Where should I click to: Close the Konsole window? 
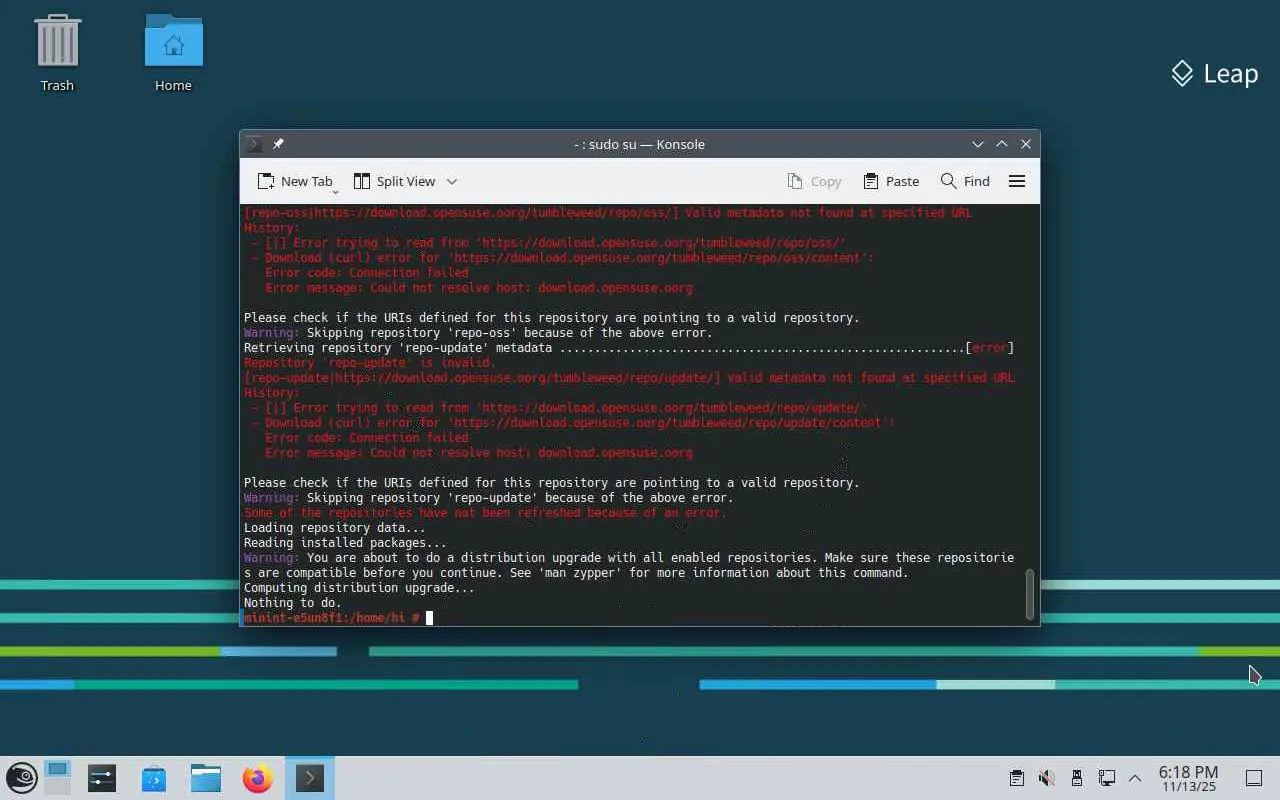coord(1026,144)
